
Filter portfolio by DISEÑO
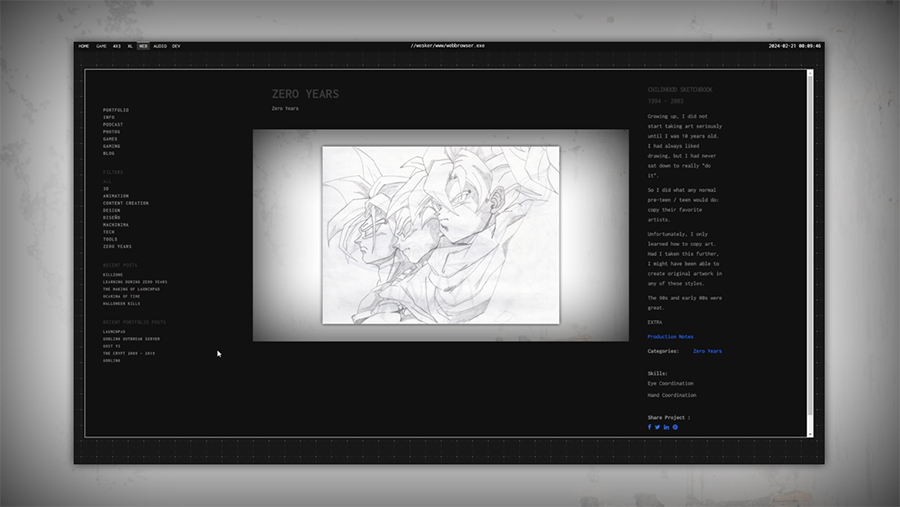tap(111, 218)
